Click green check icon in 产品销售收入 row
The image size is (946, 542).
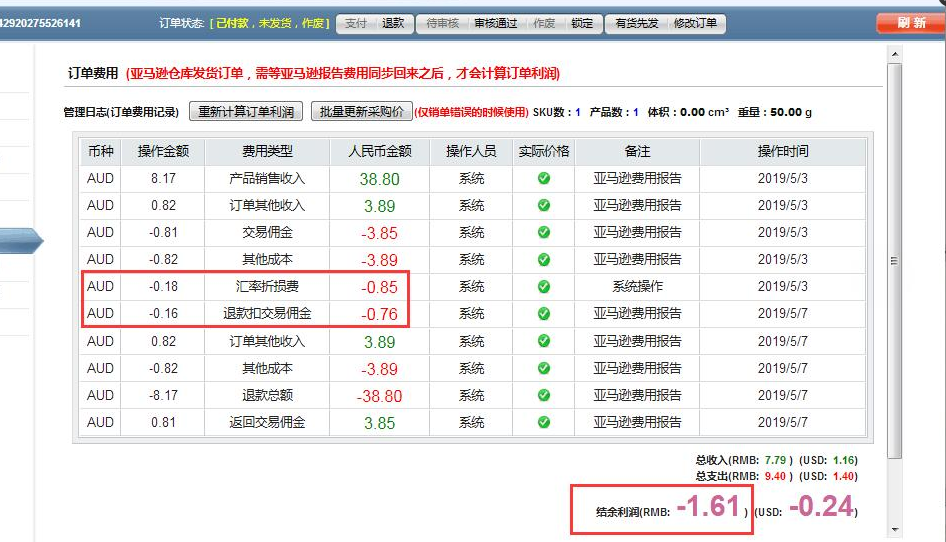pos(544,178)
